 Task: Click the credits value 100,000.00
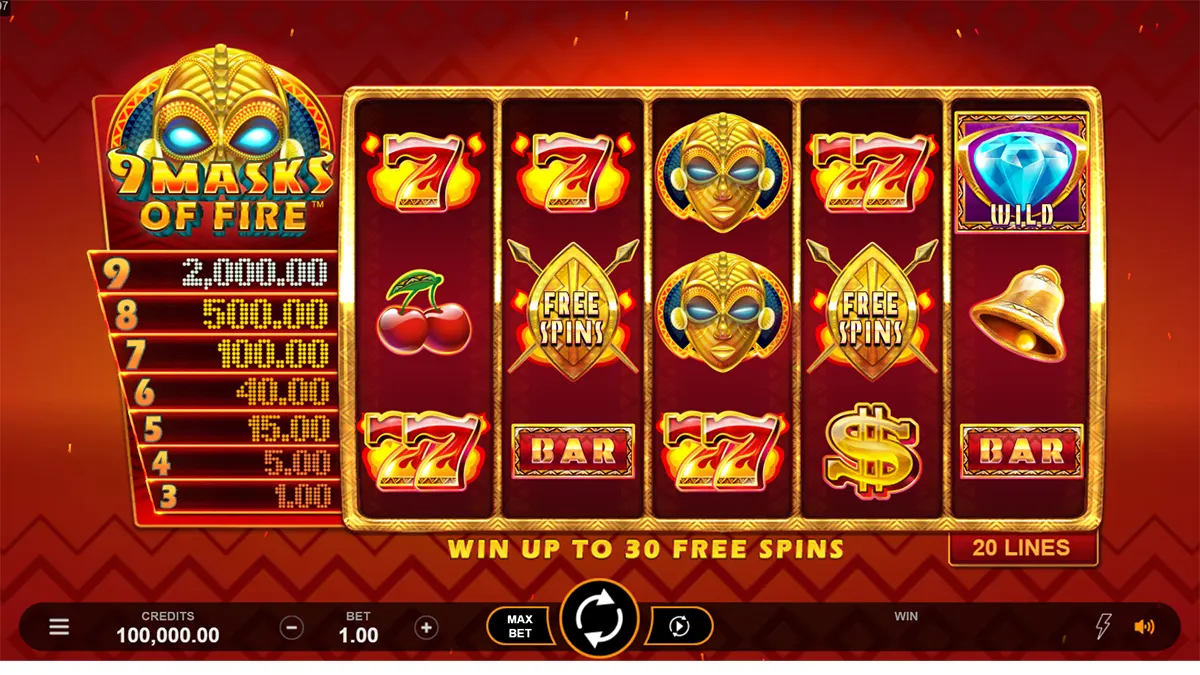click(168, 635)
